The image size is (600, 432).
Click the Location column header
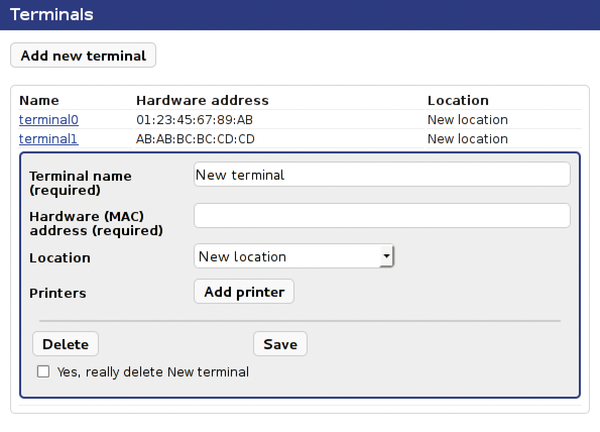point(458,100)
